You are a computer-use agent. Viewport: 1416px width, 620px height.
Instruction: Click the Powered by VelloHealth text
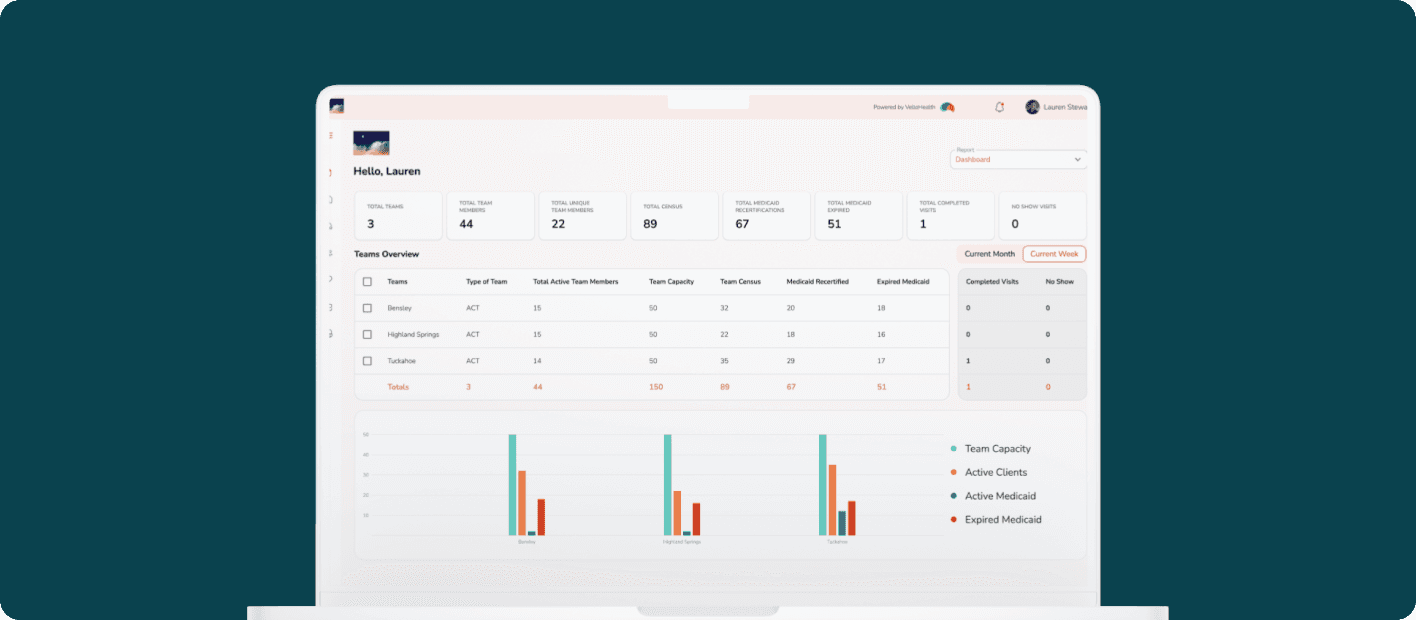point(904,107)
